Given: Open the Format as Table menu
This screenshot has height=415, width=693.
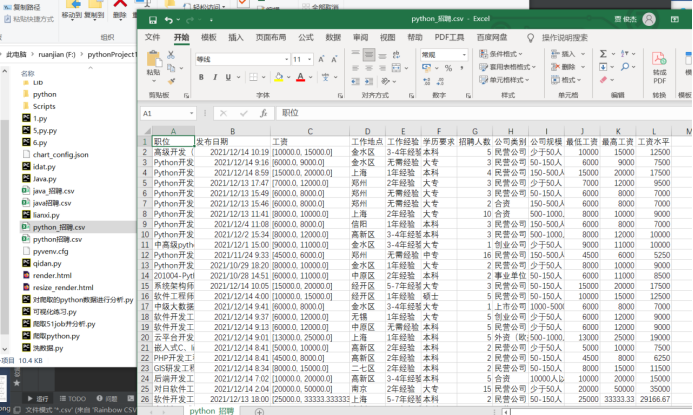Looking at the screenshot, I should coord(508,67).
